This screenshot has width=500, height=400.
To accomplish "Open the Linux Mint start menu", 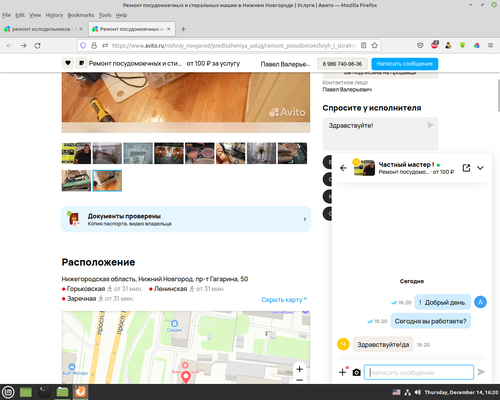I will [8, 392].
